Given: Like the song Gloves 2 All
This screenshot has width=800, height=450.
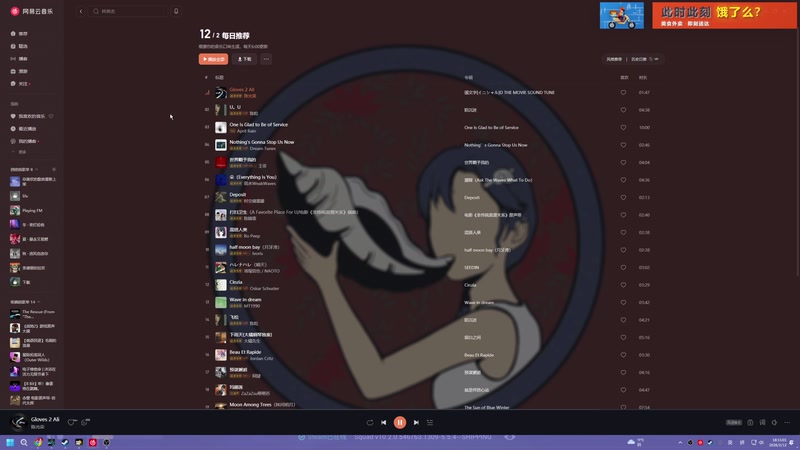Looking at the screenshot, I should [623, 93].
